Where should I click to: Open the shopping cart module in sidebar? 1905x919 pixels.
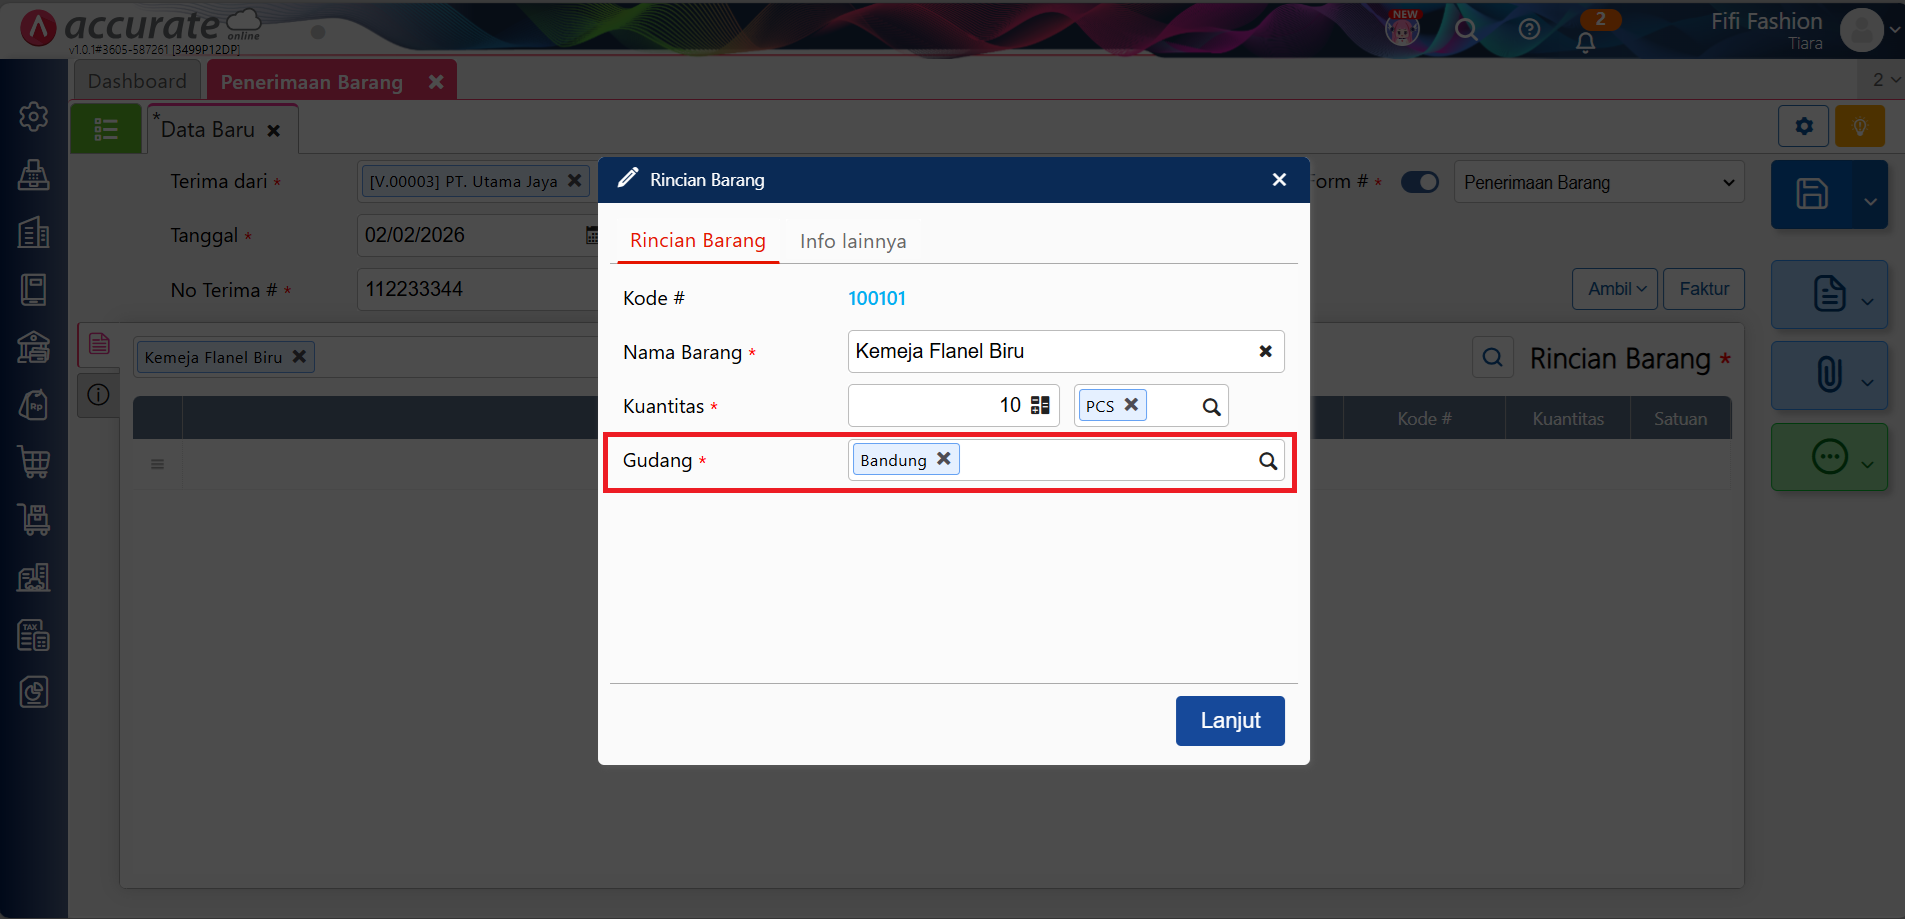tap(34, 462)
